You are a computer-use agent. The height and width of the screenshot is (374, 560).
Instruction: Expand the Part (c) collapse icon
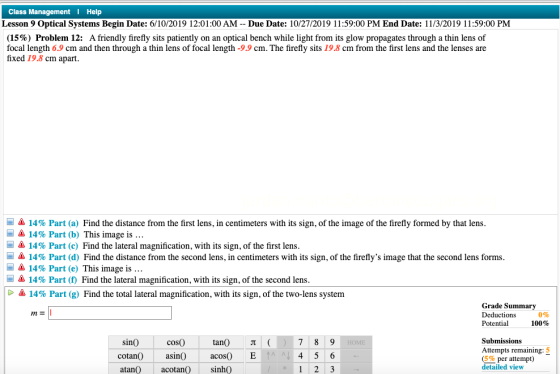pos(10,245)
